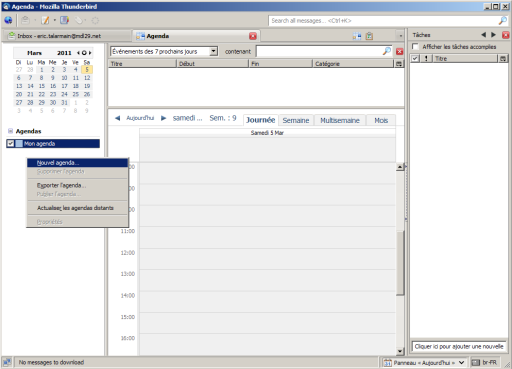The image size is (512, 369).
Task: Click the tasks tab clipboard icon
Action: (369, 36)
